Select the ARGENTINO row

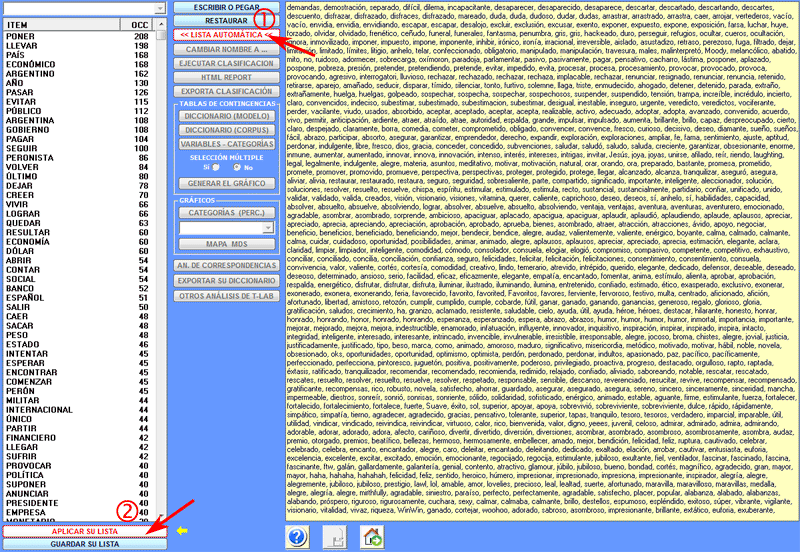[x=79, y=73]
